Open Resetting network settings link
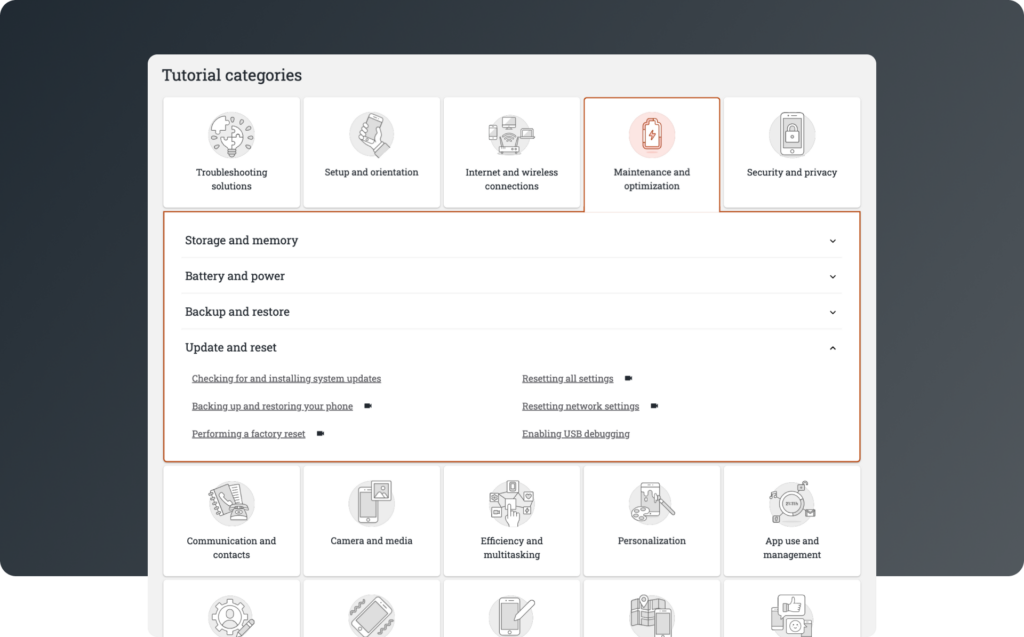This screenshot has width=1024, height=637. tap(581, 406)
